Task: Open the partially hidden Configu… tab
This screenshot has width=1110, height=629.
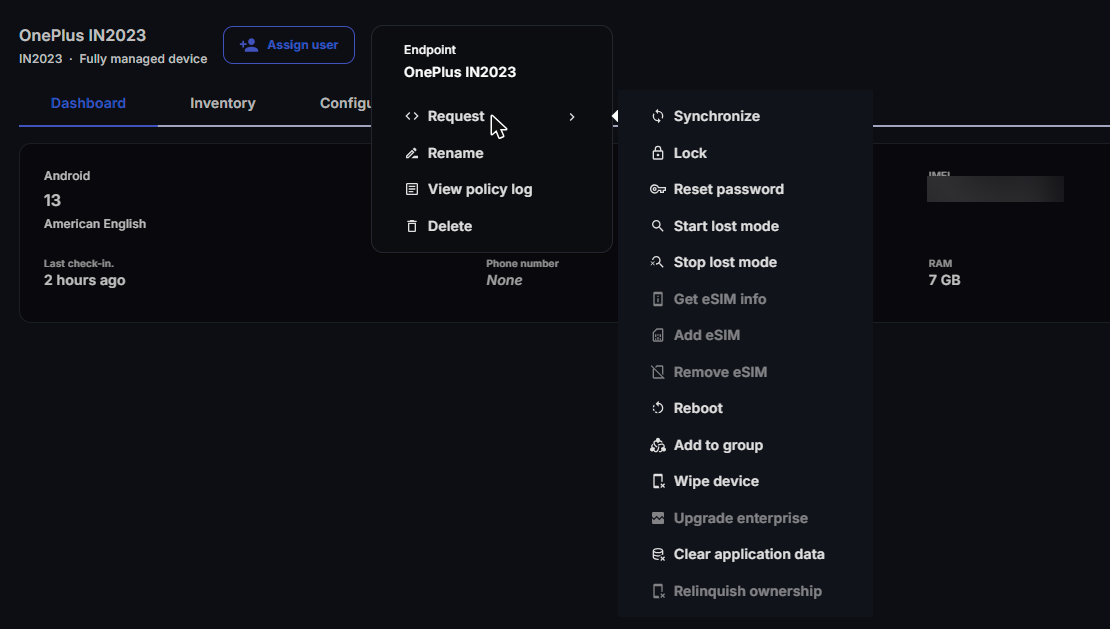Action: (x=345, y=103)
